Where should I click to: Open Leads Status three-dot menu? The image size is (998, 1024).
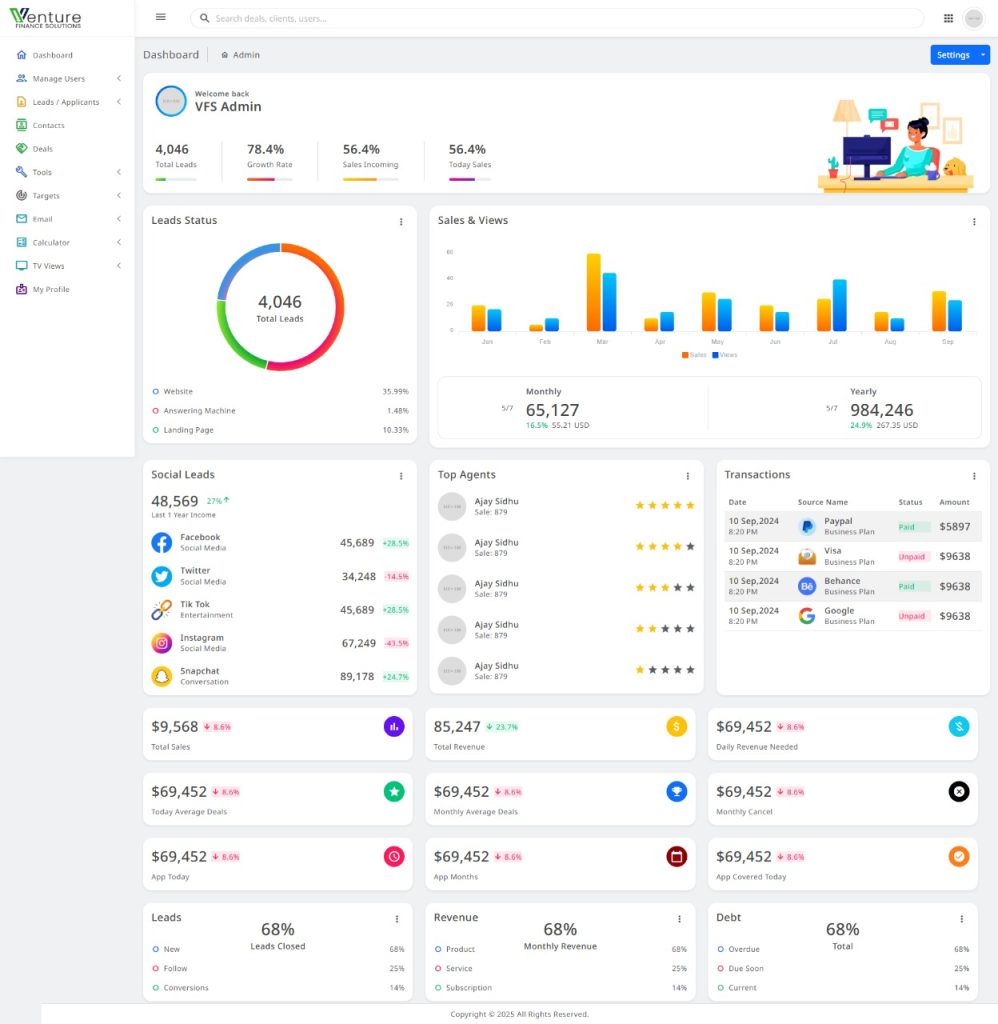pyautogui.click(x=401, y=221)
